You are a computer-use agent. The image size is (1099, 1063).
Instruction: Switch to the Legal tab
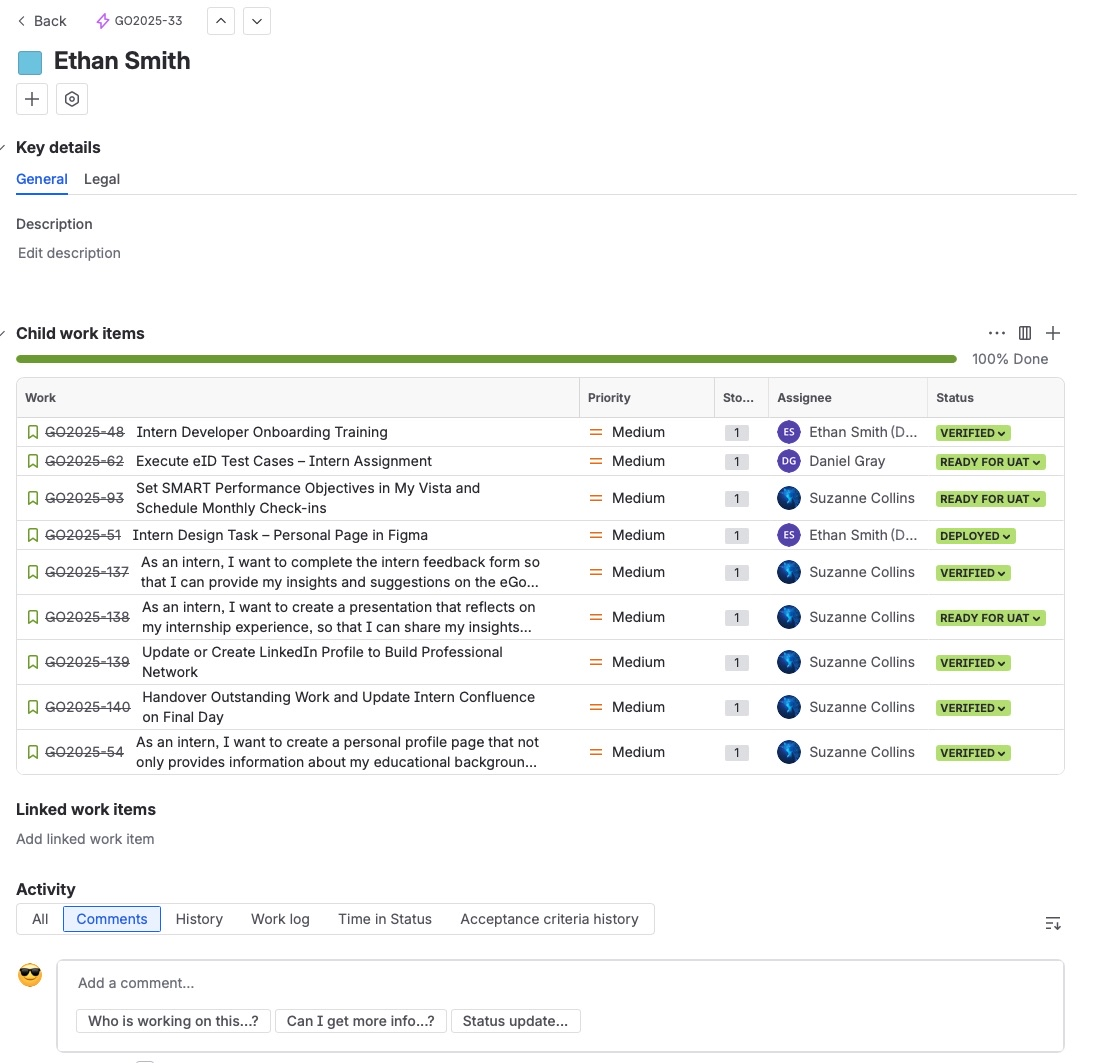coord(101,179)
